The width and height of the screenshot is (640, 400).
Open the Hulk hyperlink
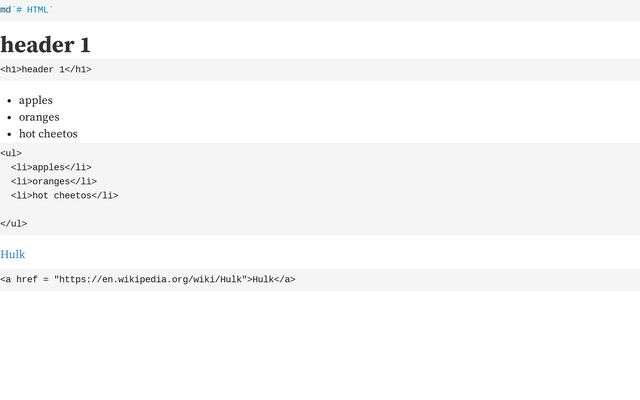click(x=13, y=254)
